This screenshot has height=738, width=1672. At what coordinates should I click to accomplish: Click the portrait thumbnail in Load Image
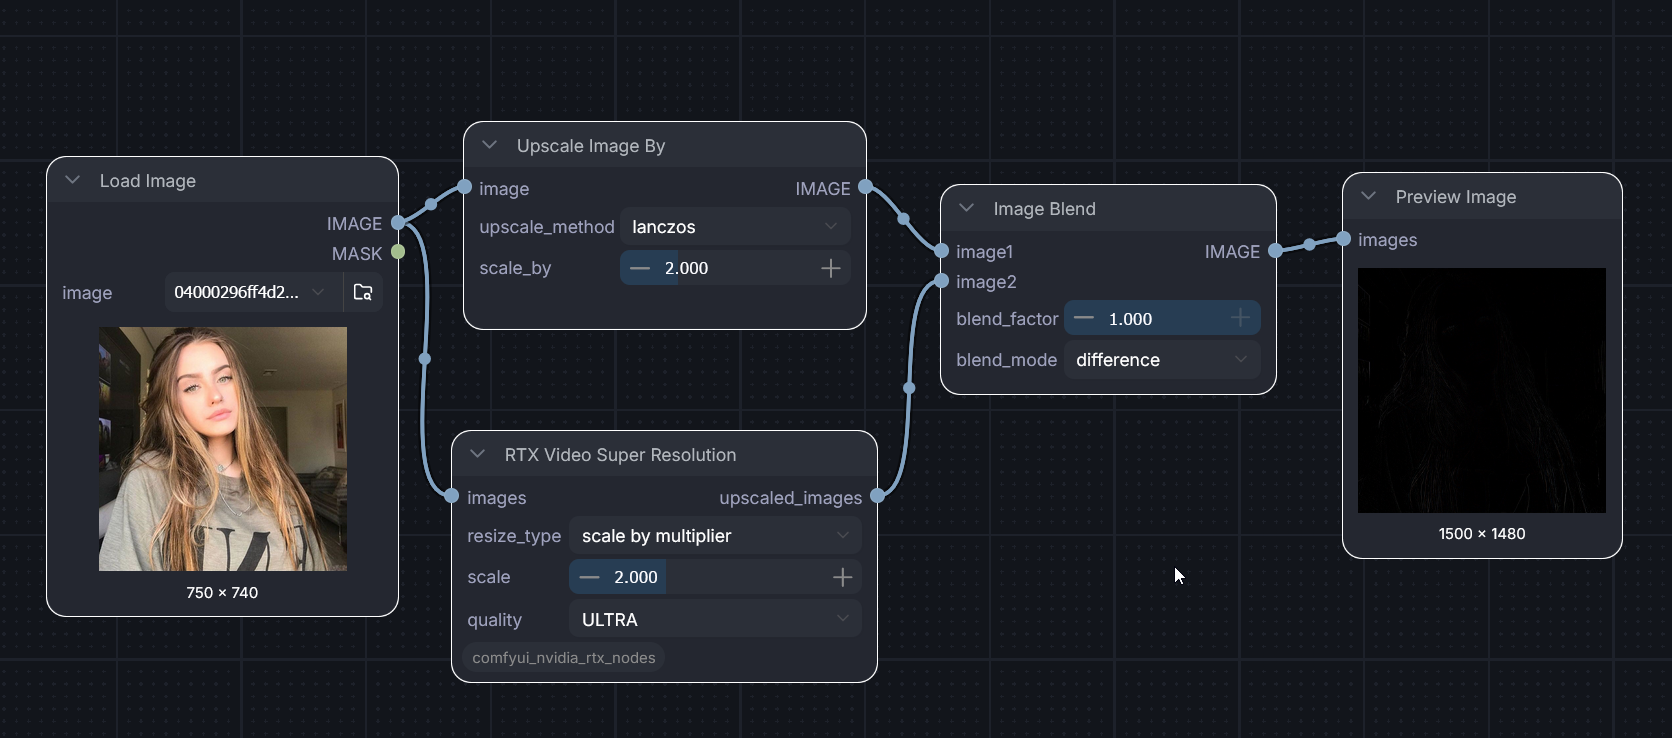[x=223, y=449]
